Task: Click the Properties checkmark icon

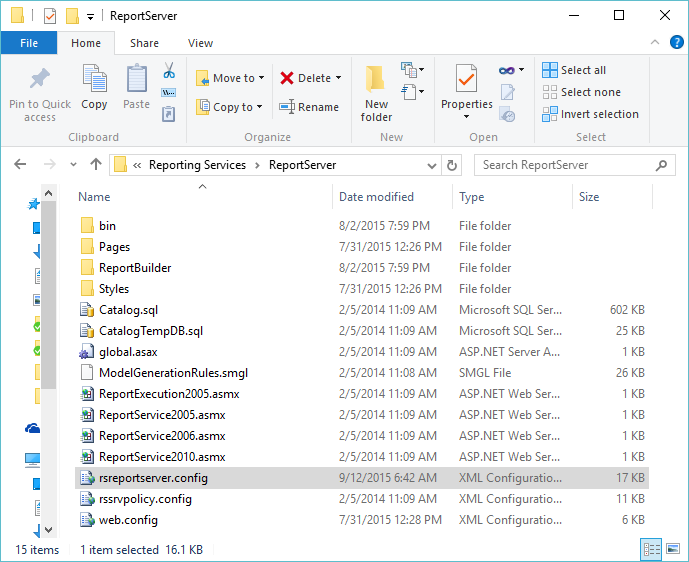Action: click(x=466, y=78)
